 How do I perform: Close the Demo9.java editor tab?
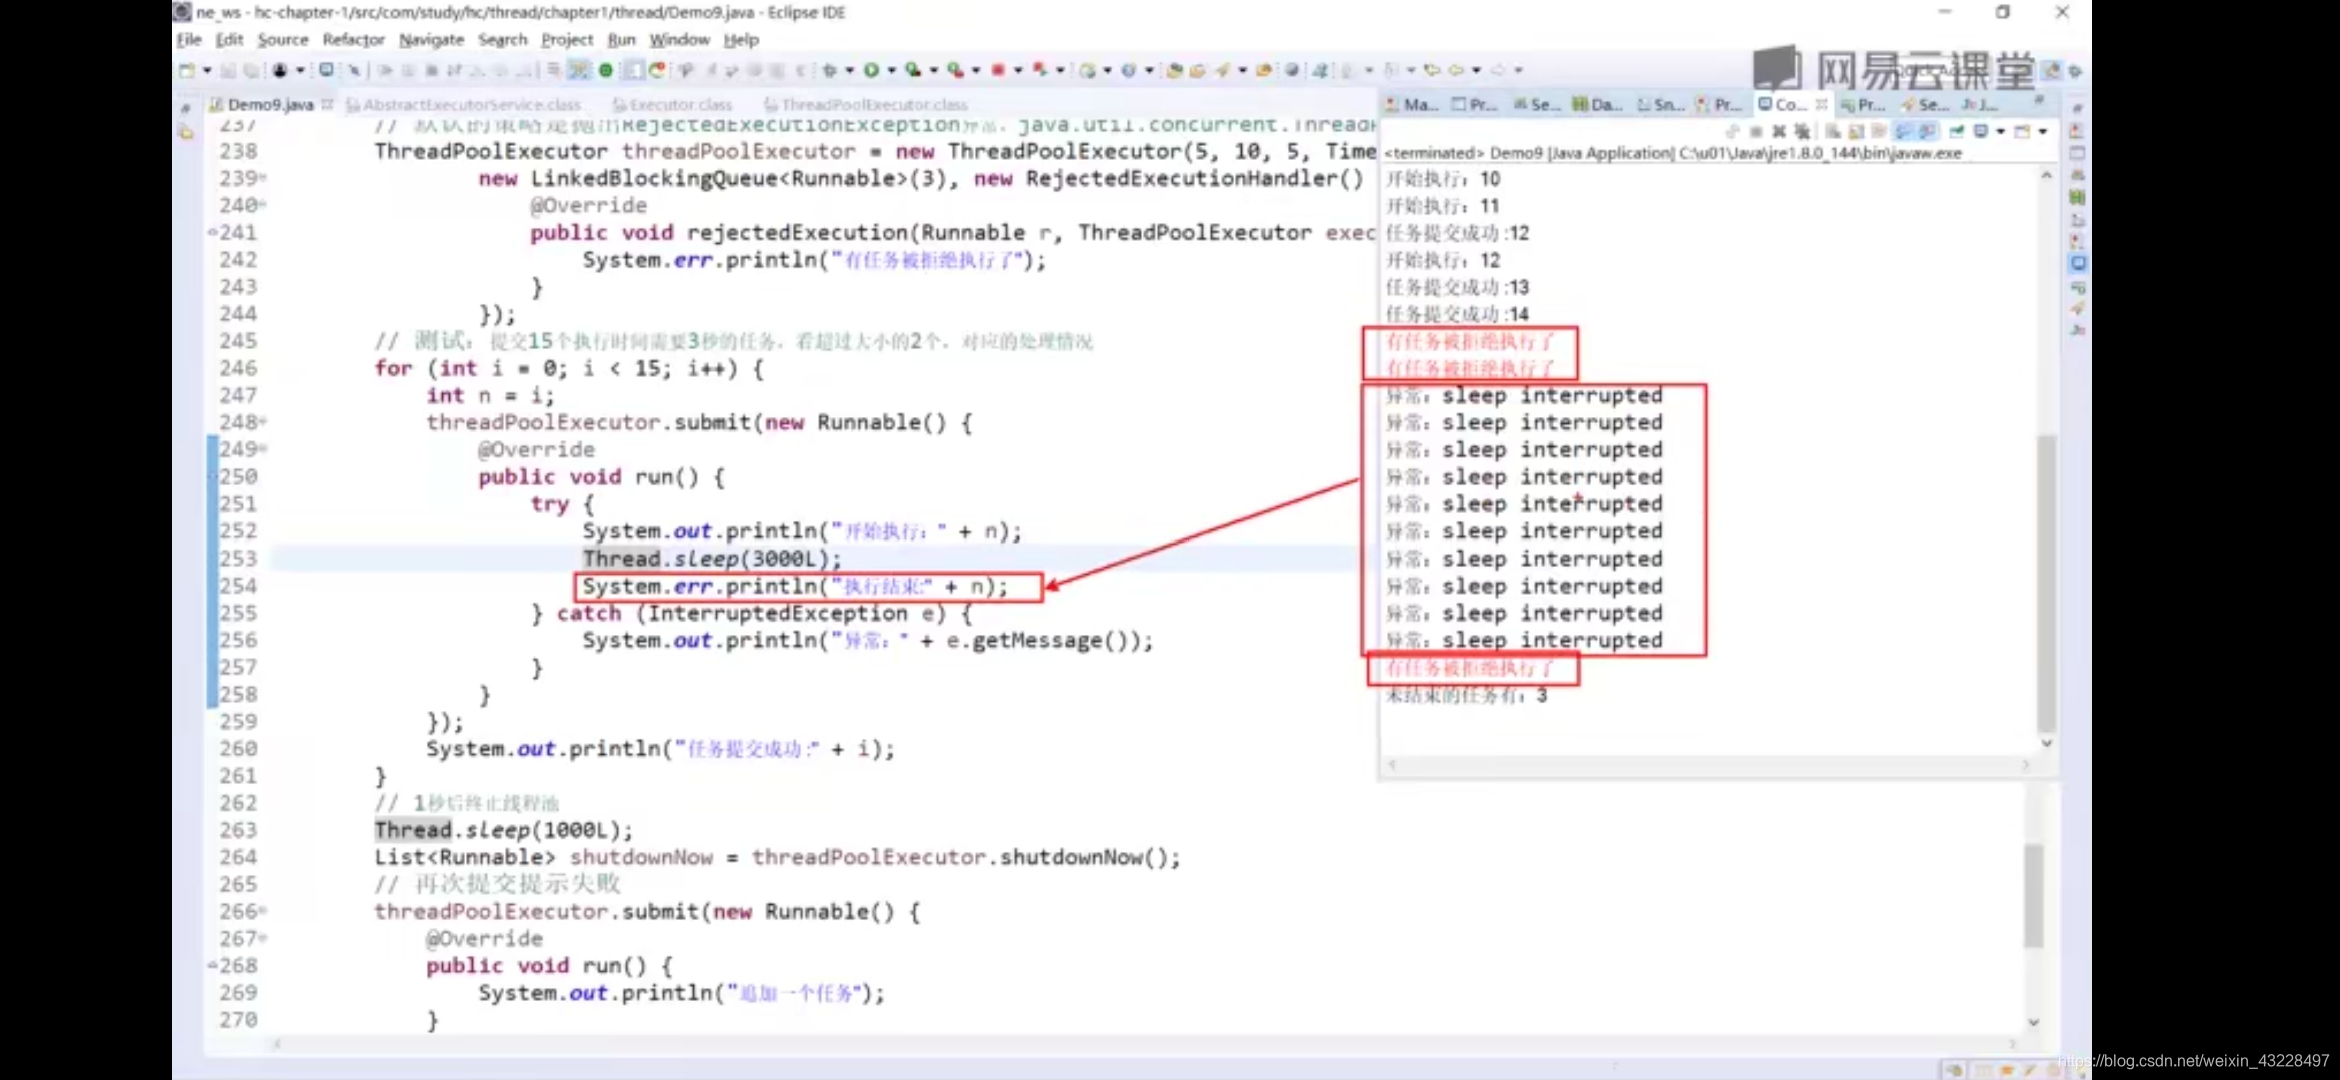(x=327, y=104)
